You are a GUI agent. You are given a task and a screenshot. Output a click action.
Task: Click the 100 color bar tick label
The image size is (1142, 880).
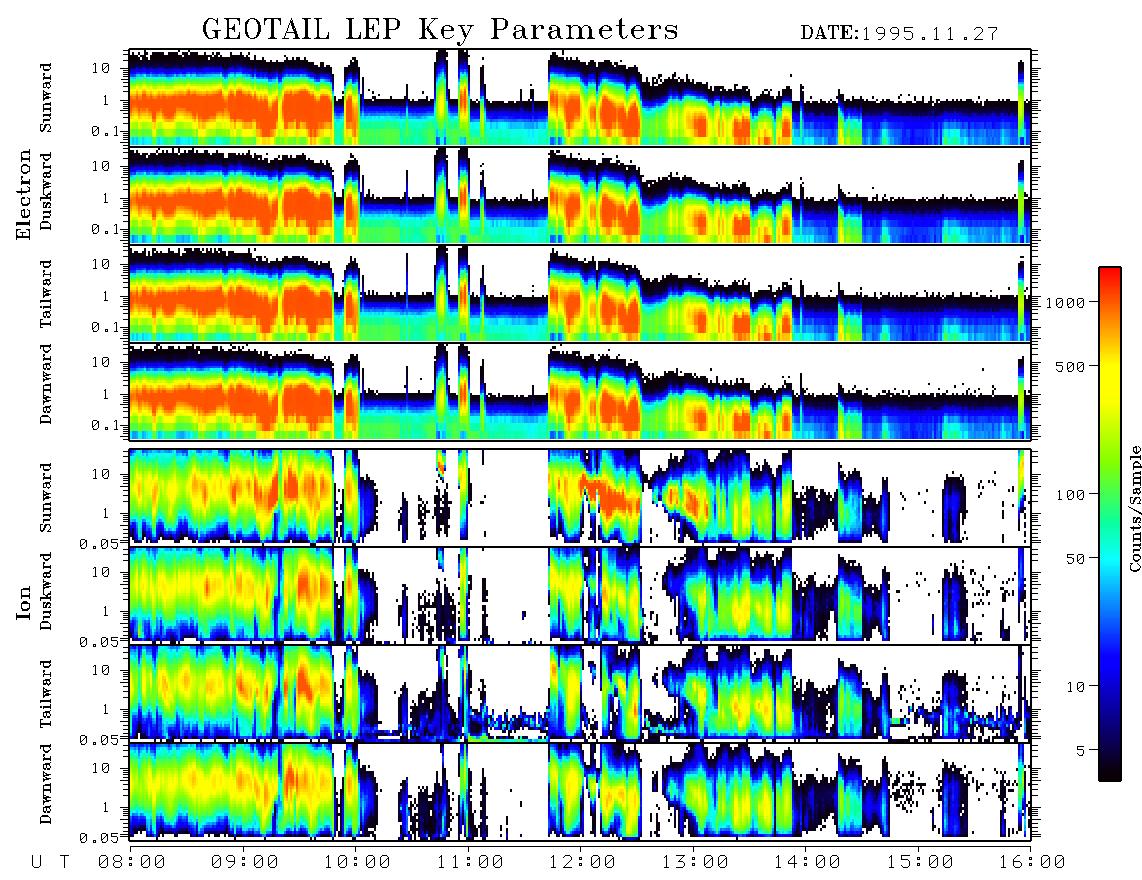pos(1069,495)
